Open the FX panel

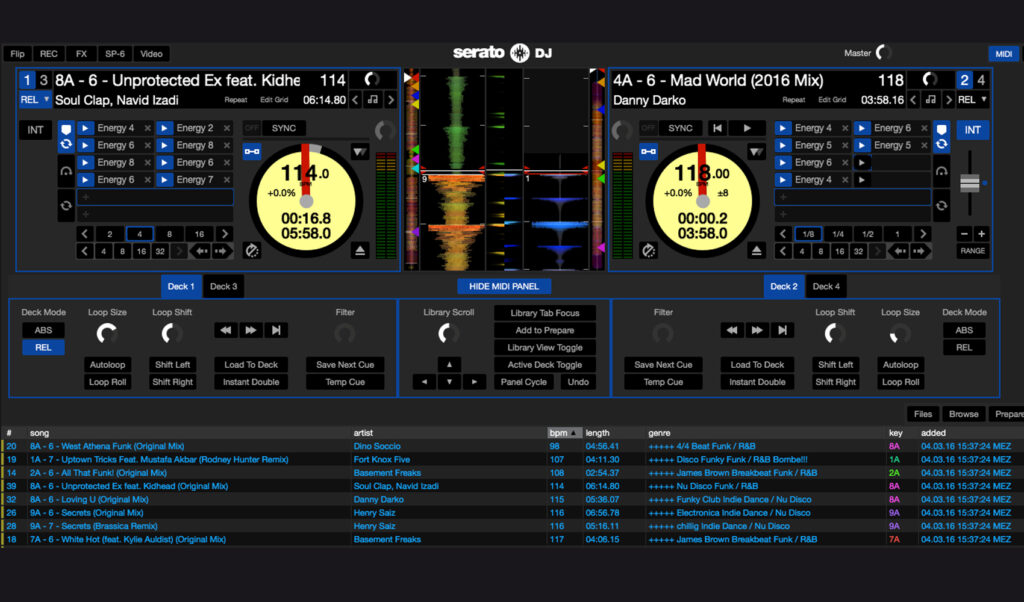[x=81, y=54]
